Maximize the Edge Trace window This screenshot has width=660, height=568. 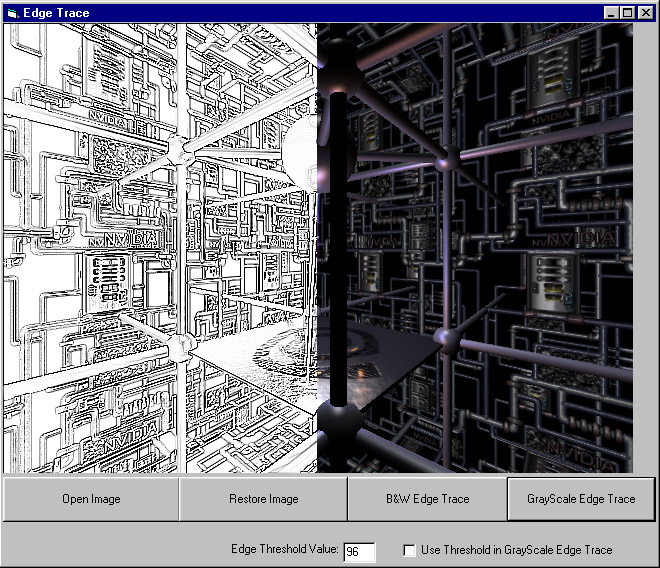click(x=627, y=13)
